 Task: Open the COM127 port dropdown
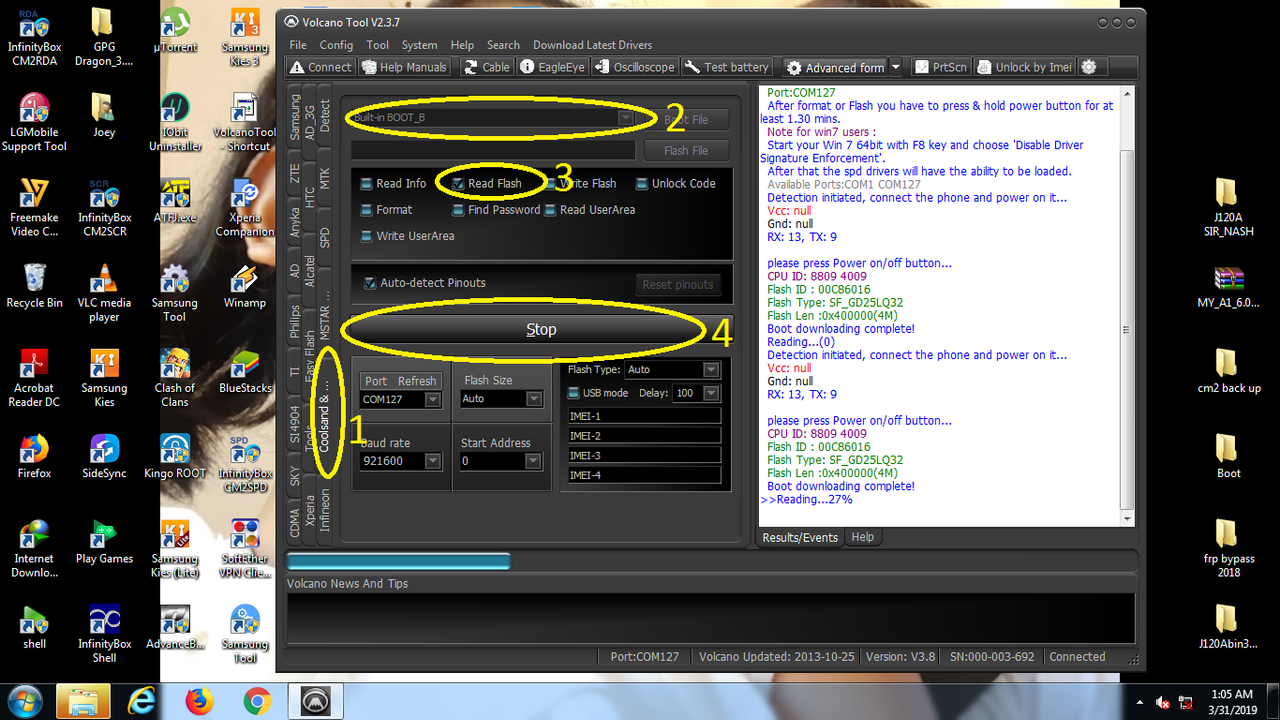[432, 399]
